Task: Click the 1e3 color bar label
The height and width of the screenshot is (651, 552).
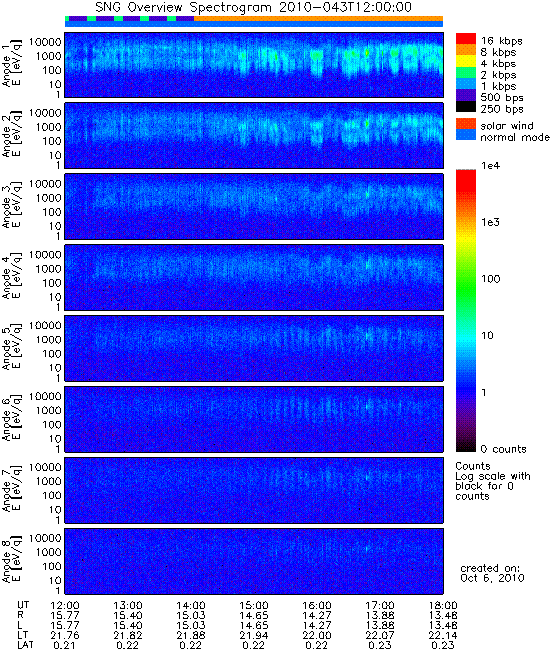Action: point(491,223)
